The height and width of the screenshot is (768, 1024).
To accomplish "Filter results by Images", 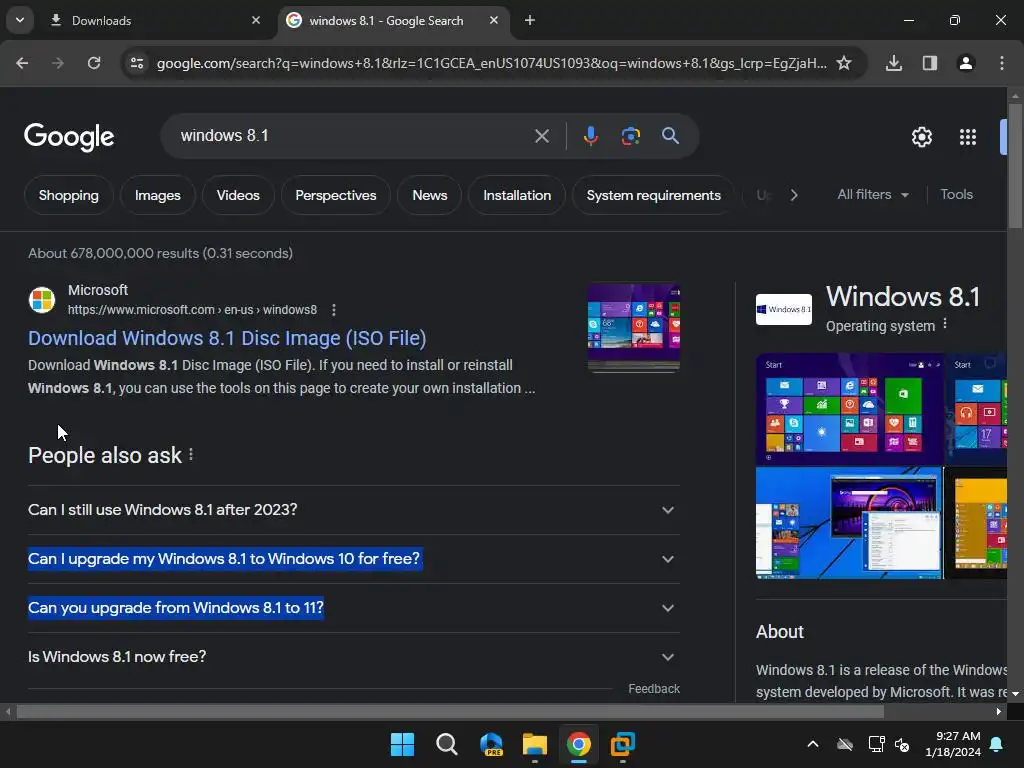I will click(157, 195).
